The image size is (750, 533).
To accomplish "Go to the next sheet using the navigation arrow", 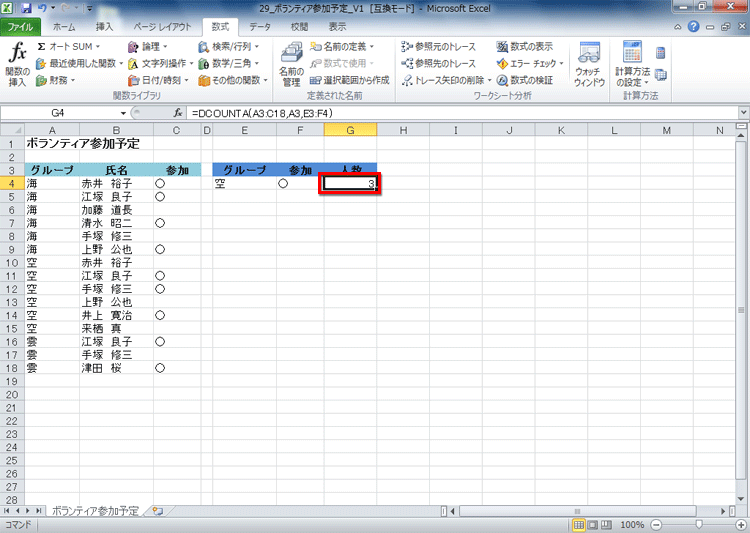I will pyautogui.click(x=28, y=511).
